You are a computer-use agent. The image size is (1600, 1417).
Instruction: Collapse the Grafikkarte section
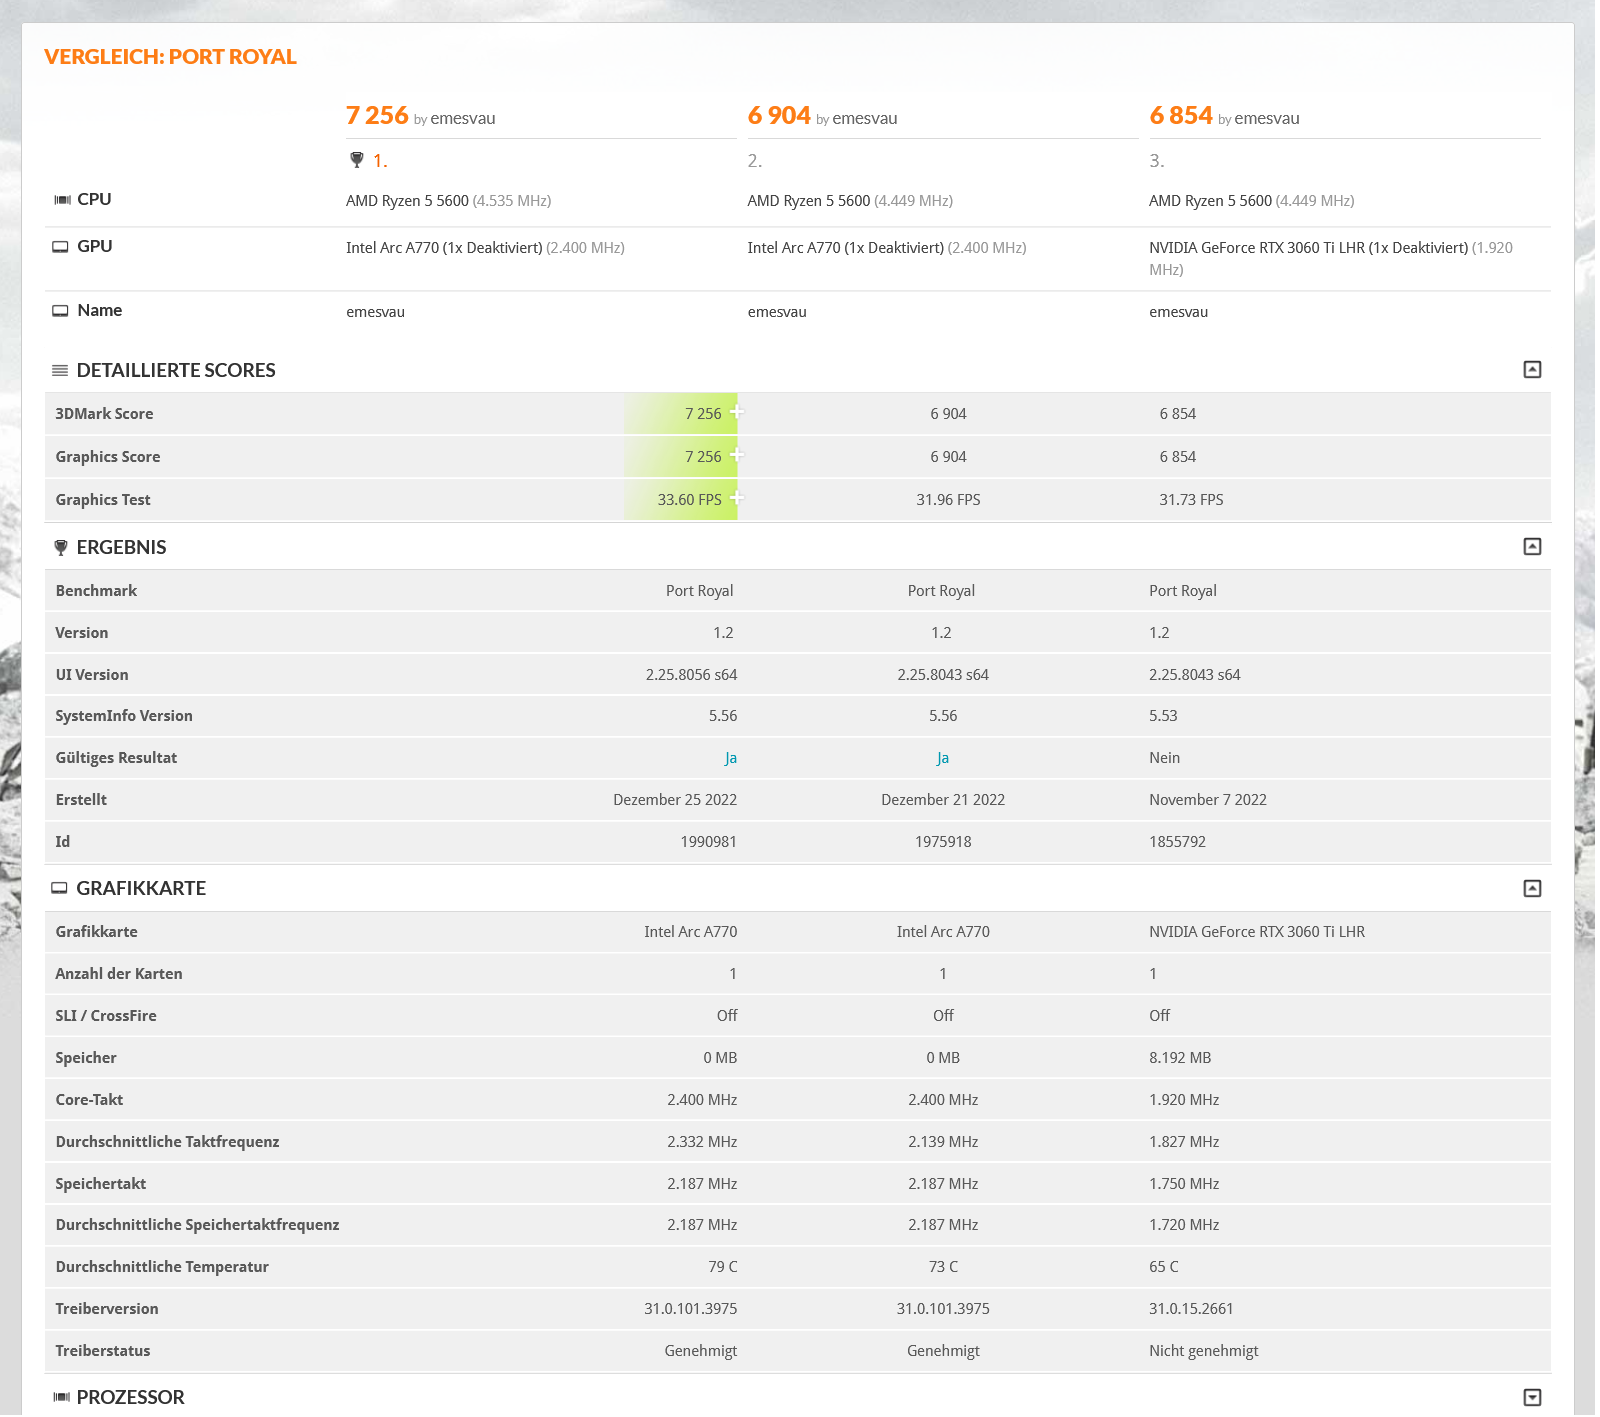point(1532,889)
